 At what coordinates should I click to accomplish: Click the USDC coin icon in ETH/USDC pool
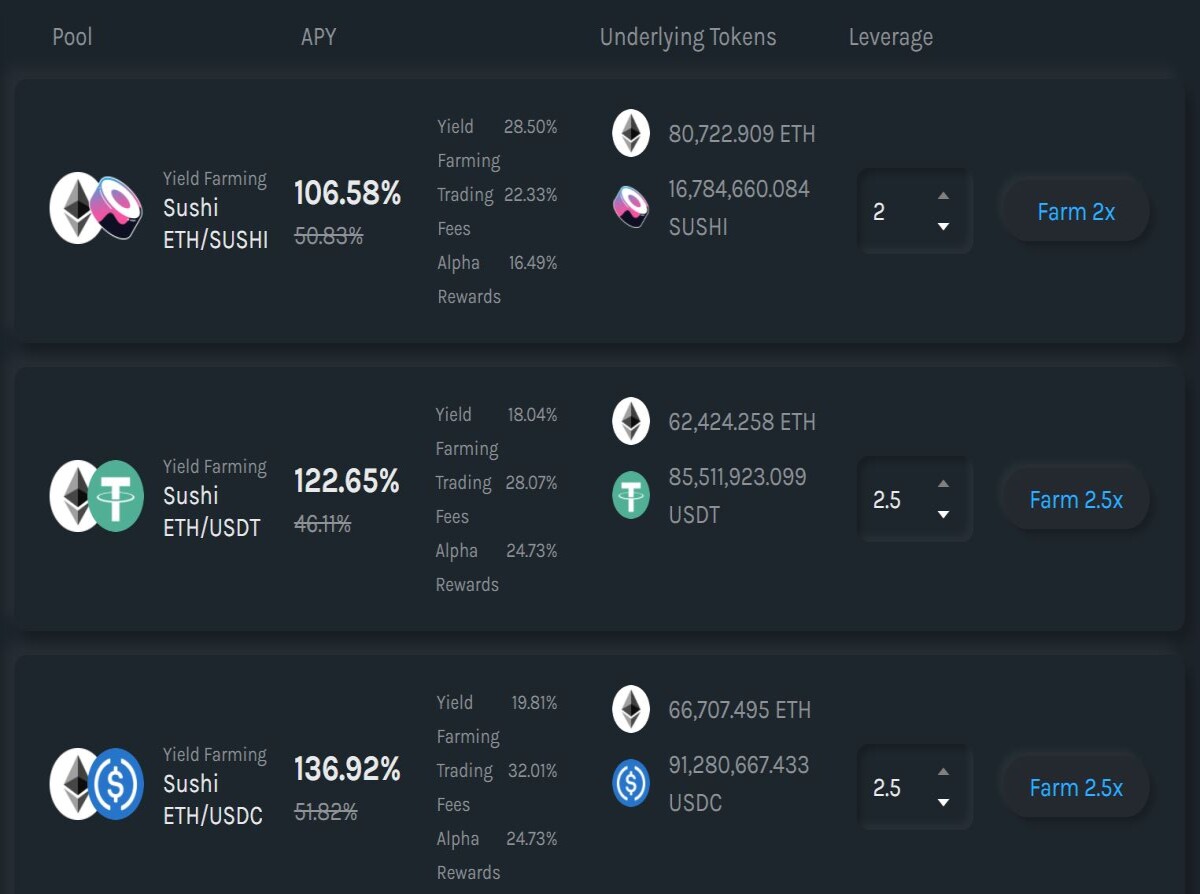pyautogui.click(x=116, y=784)
